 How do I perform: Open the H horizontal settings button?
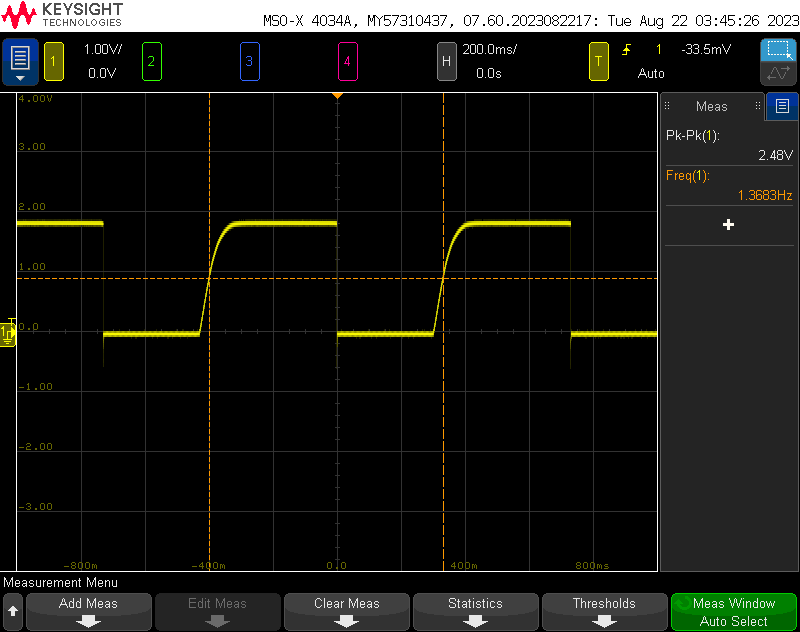(x=447, y=61)
